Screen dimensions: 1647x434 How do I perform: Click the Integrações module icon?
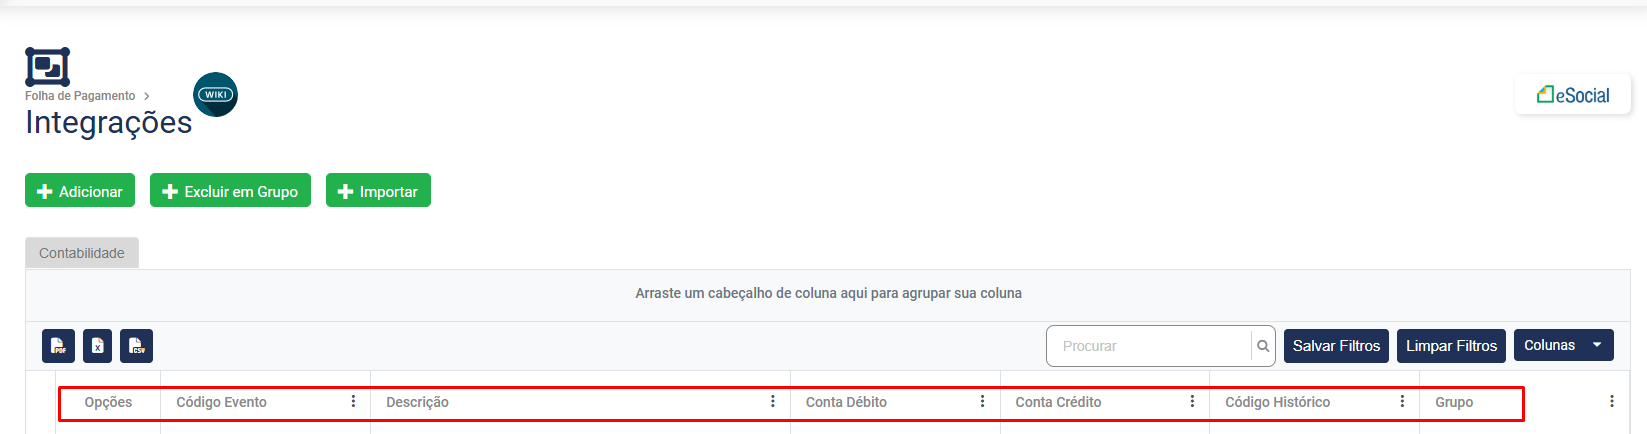pyautogui.click(x=47, y=67)
